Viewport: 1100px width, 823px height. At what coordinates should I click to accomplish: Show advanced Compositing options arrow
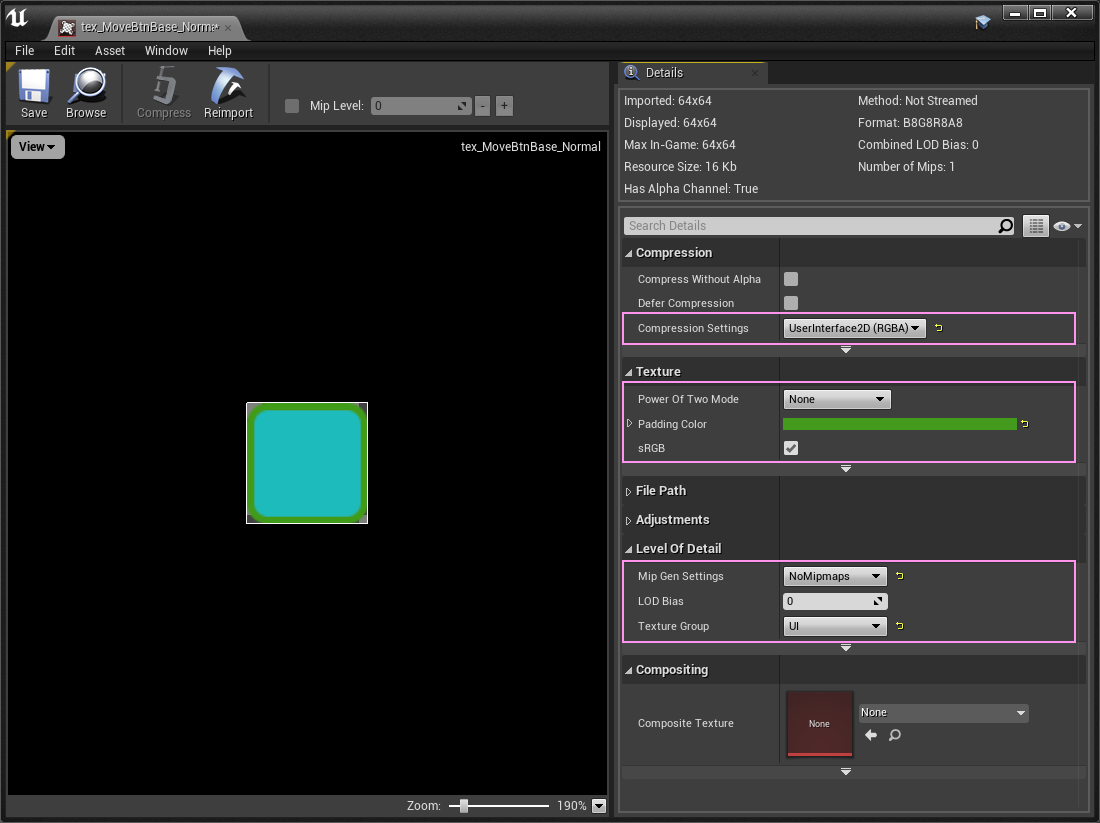tap(846, 772)
